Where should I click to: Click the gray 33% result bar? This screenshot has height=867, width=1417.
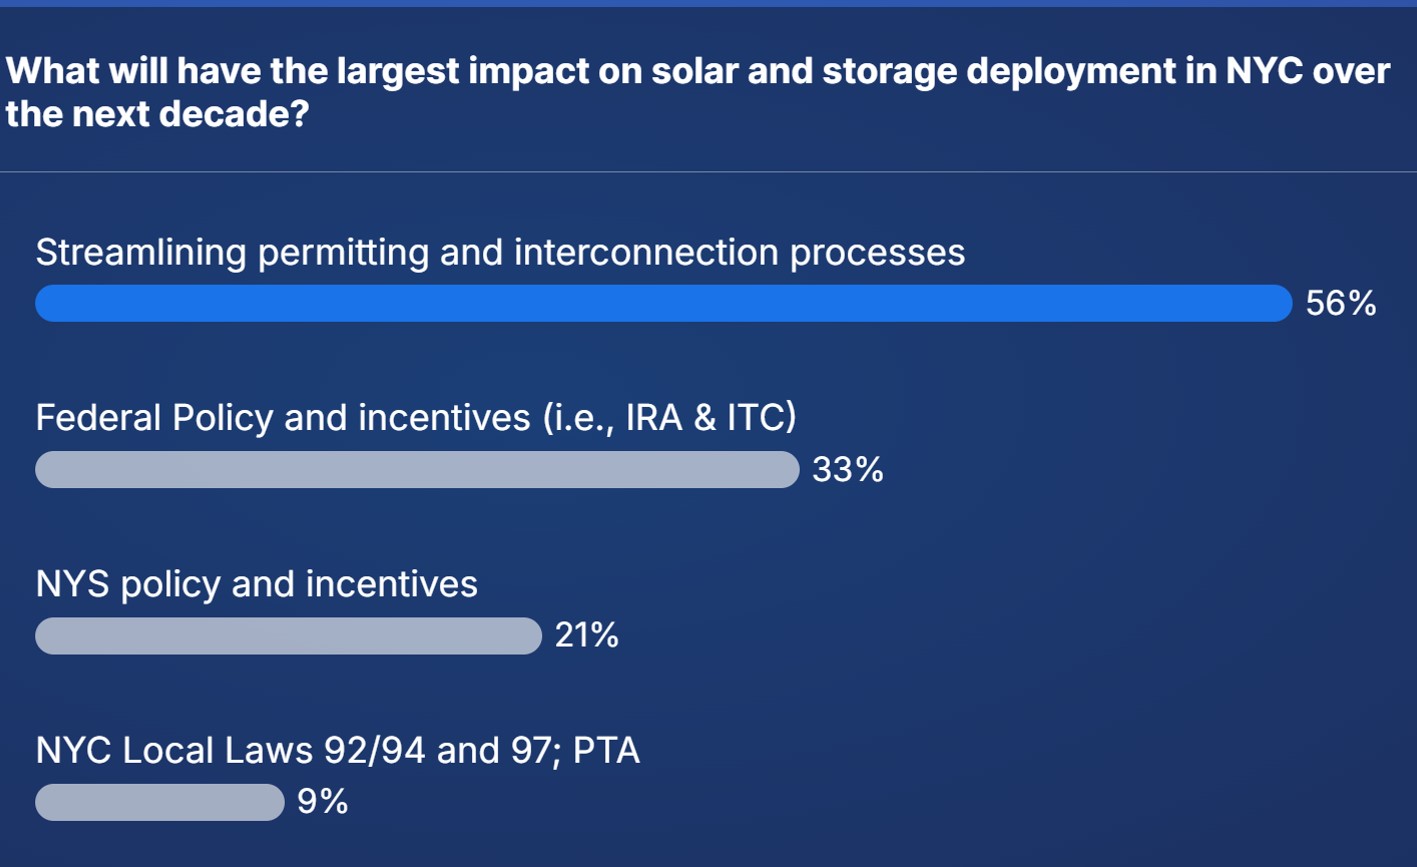point(418,469)
